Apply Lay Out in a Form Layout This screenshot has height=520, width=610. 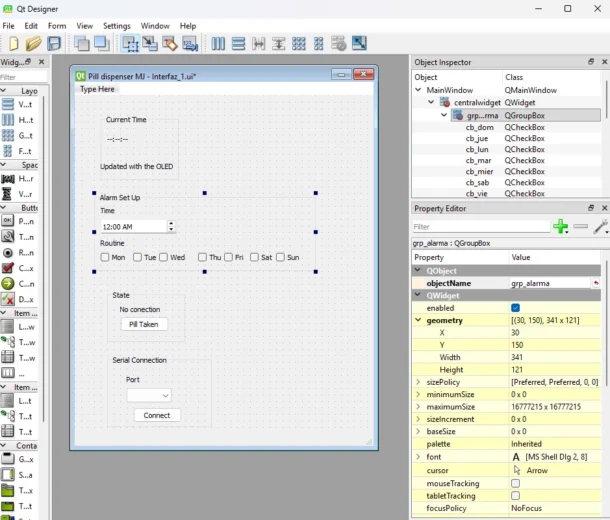tap(319, 43)
